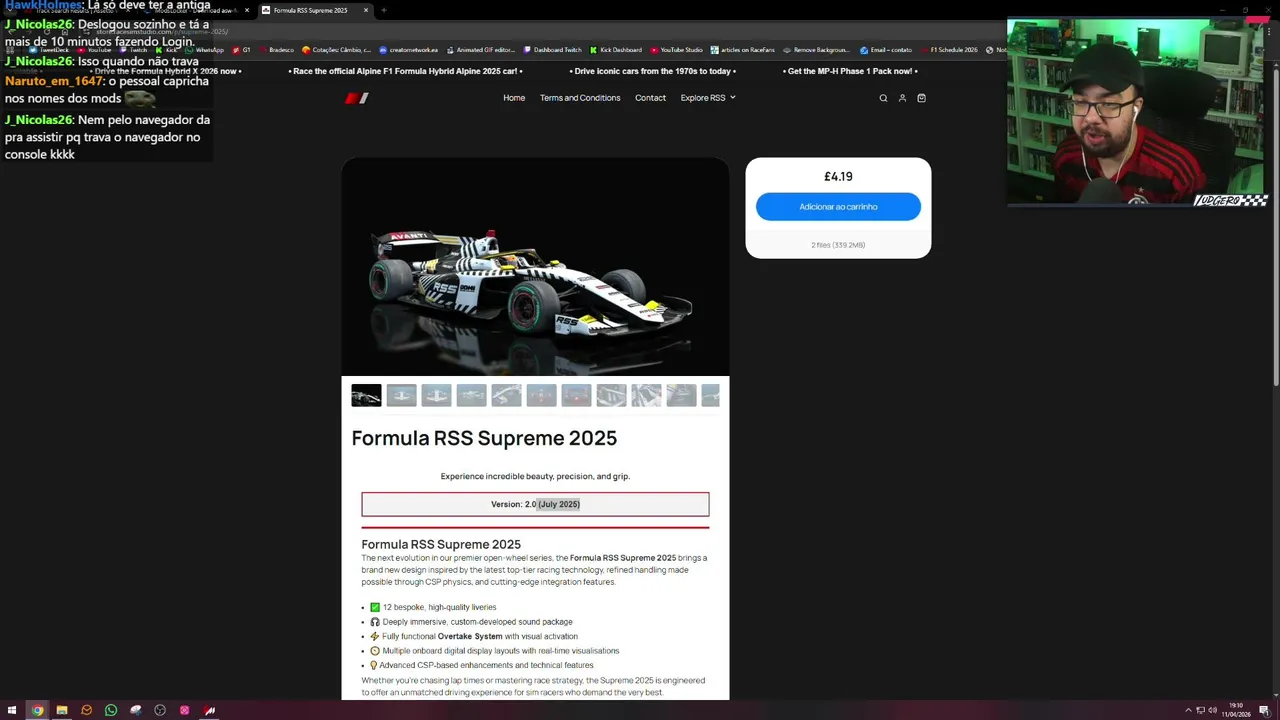Click the taskbar clock showing 19:10

(1238, 711)
